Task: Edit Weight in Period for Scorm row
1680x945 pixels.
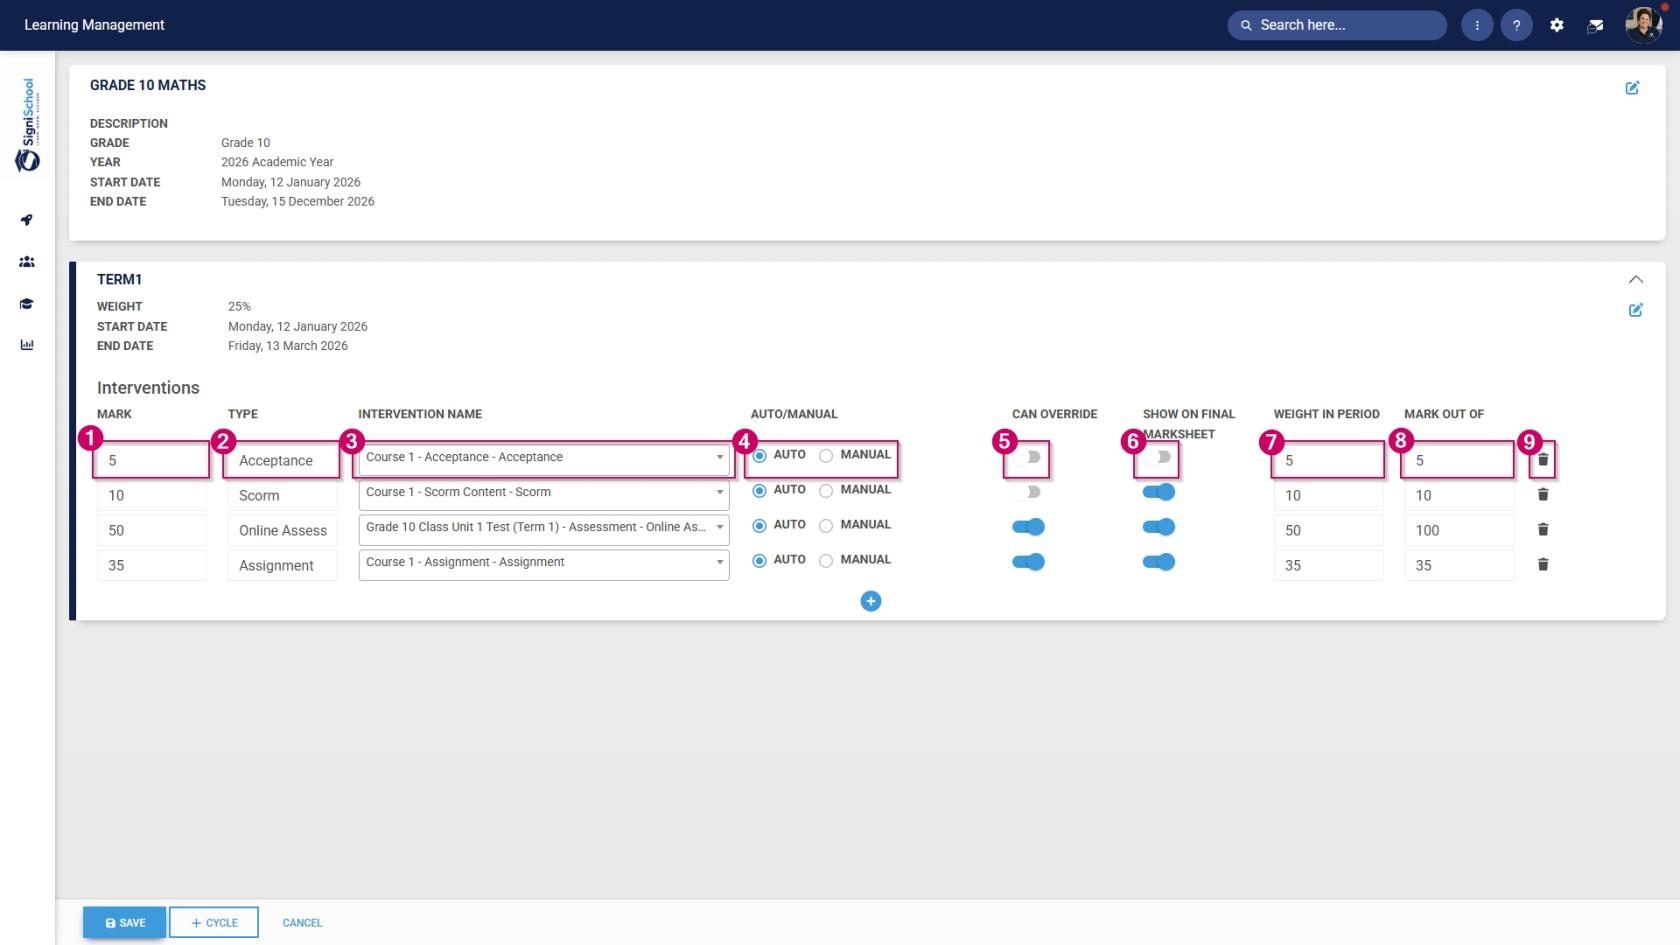Action: coord(1328,495)
